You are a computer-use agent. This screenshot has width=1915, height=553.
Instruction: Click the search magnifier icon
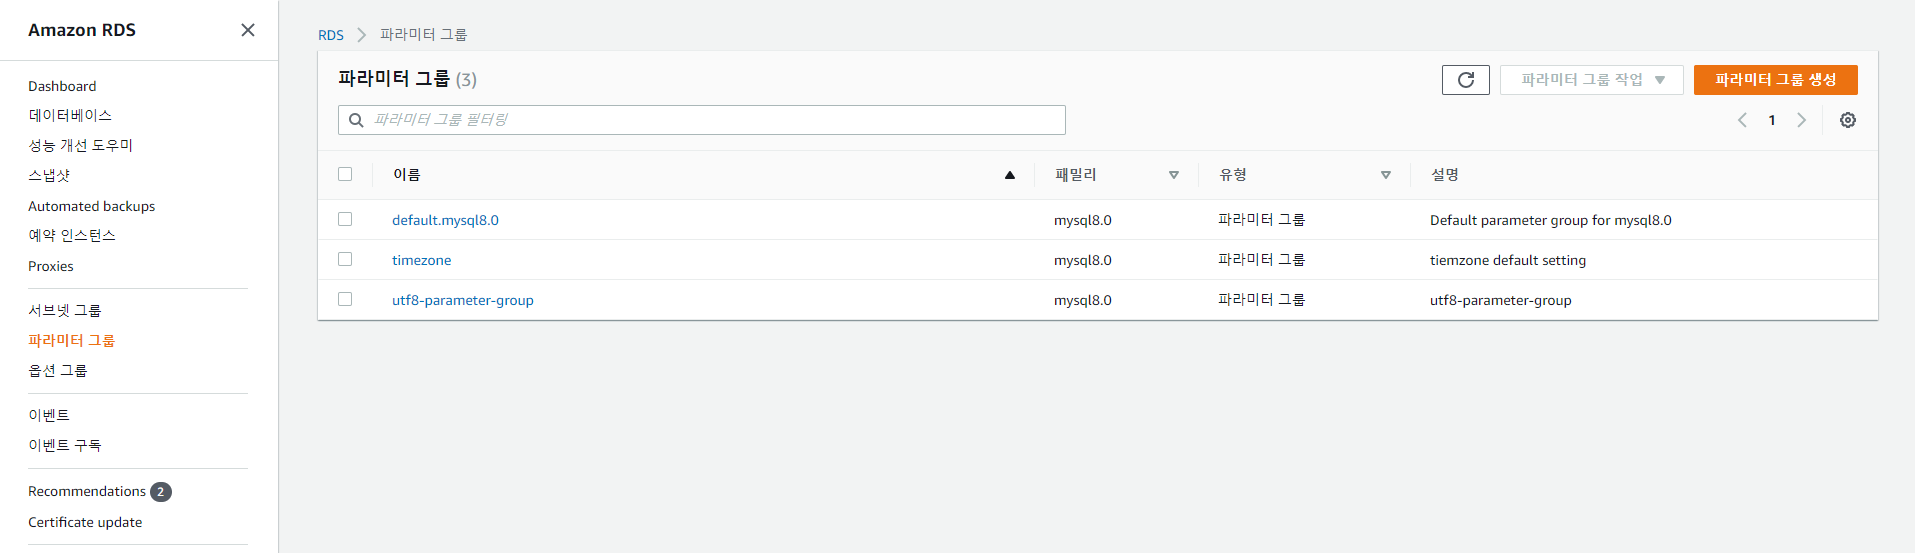click(x=356, y=120)
